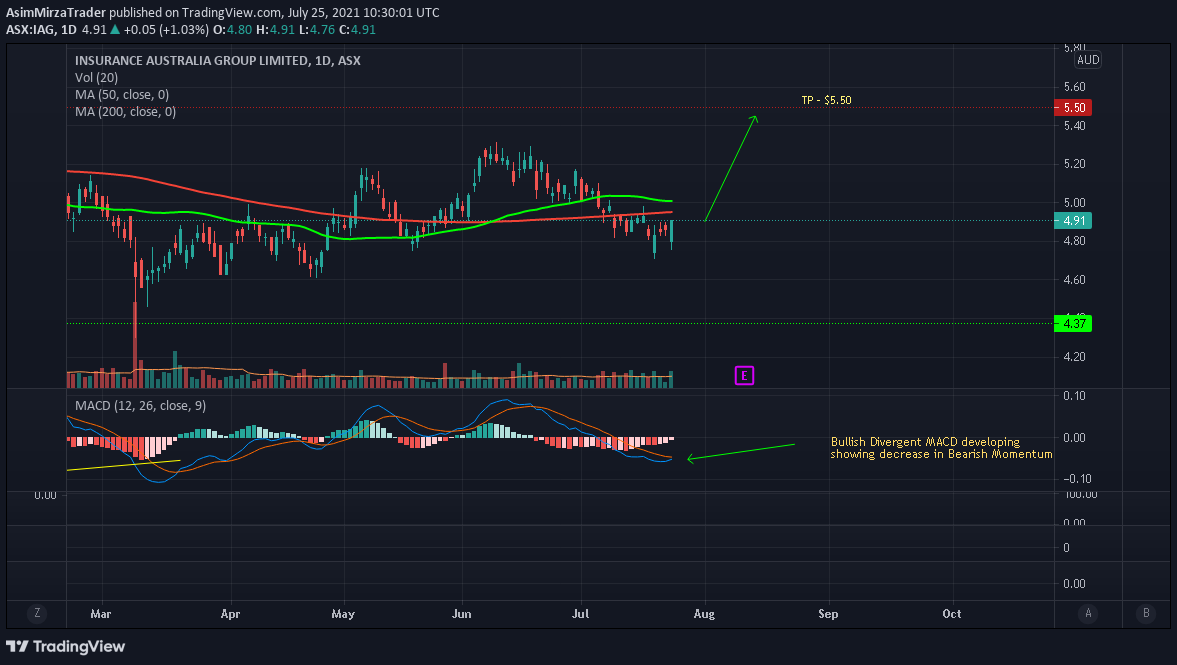Click the Jun label on time axis
Viewport: 1177px width, 665px height.
(462, 614)
